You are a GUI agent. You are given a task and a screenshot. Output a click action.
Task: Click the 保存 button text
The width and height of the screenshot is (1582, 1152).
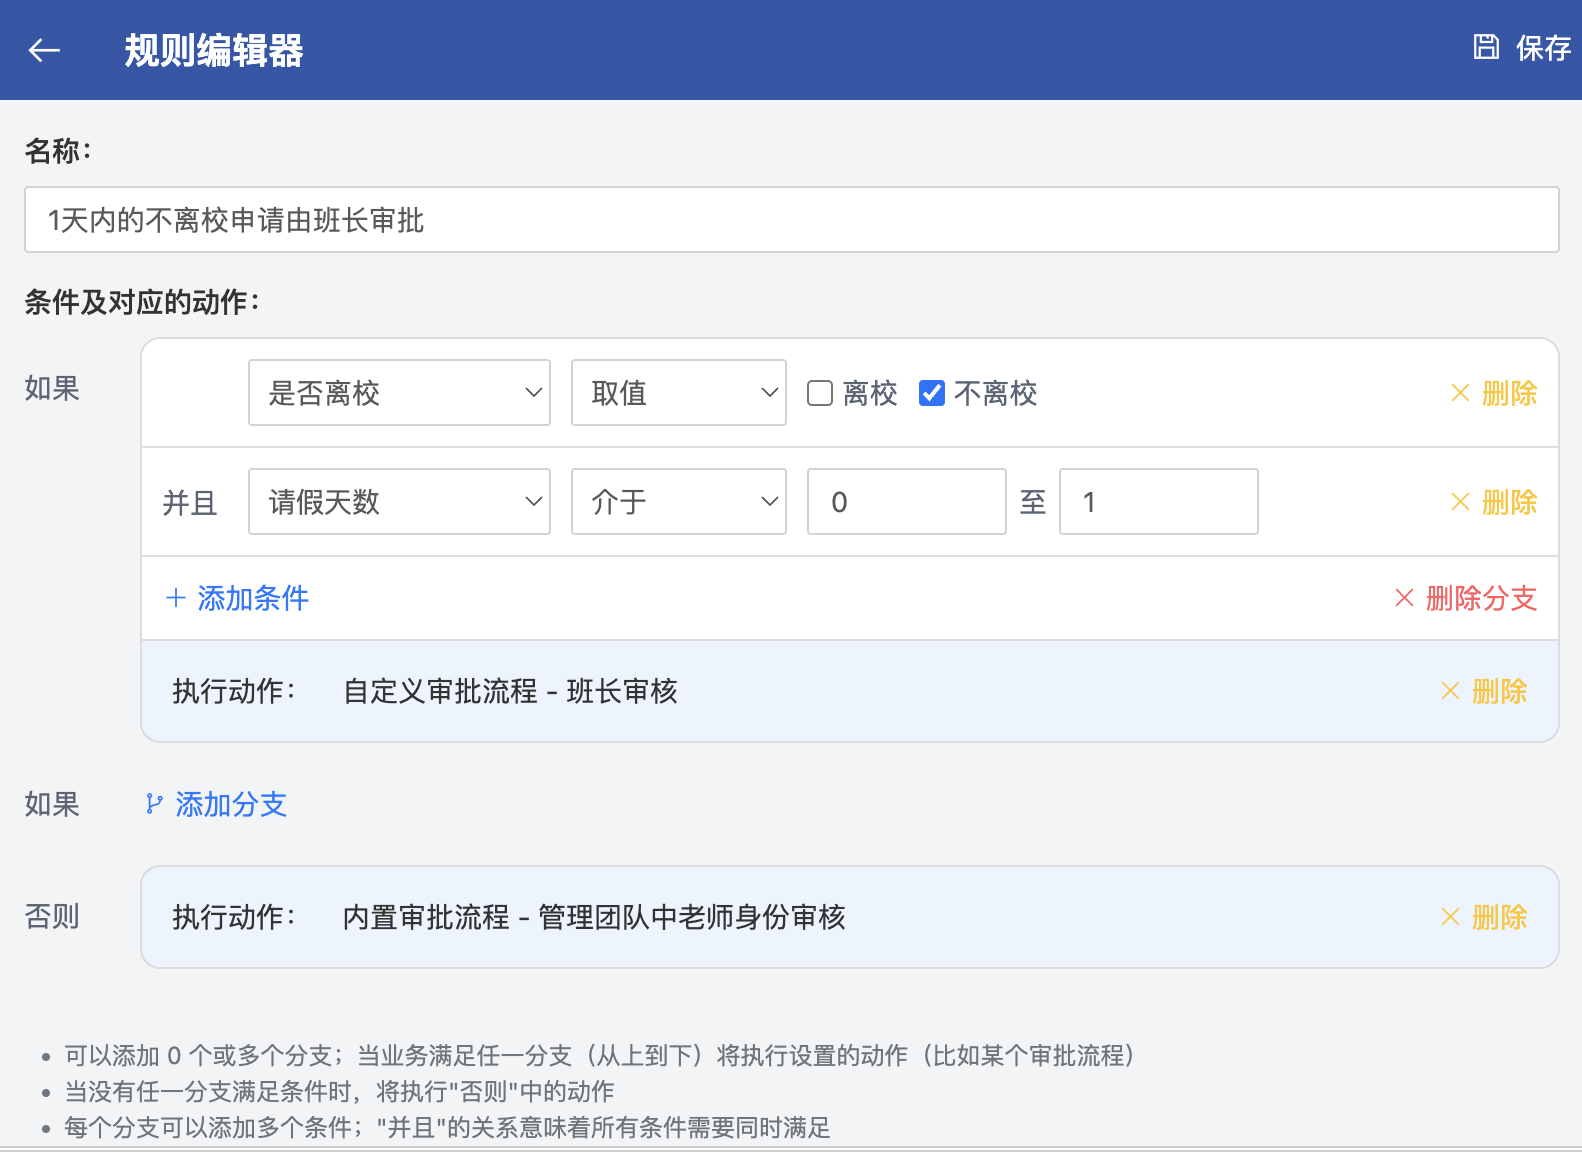[1543, 48]
